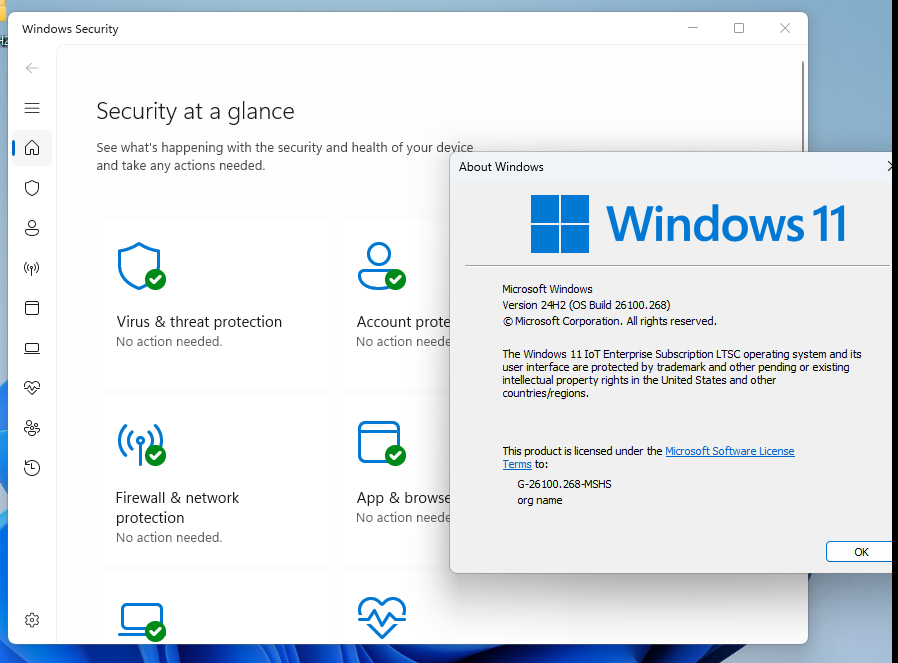The height and width of the screenshot is (663, 898).
Task: Maximize the Windows Security window
Action: coord(739,28)
